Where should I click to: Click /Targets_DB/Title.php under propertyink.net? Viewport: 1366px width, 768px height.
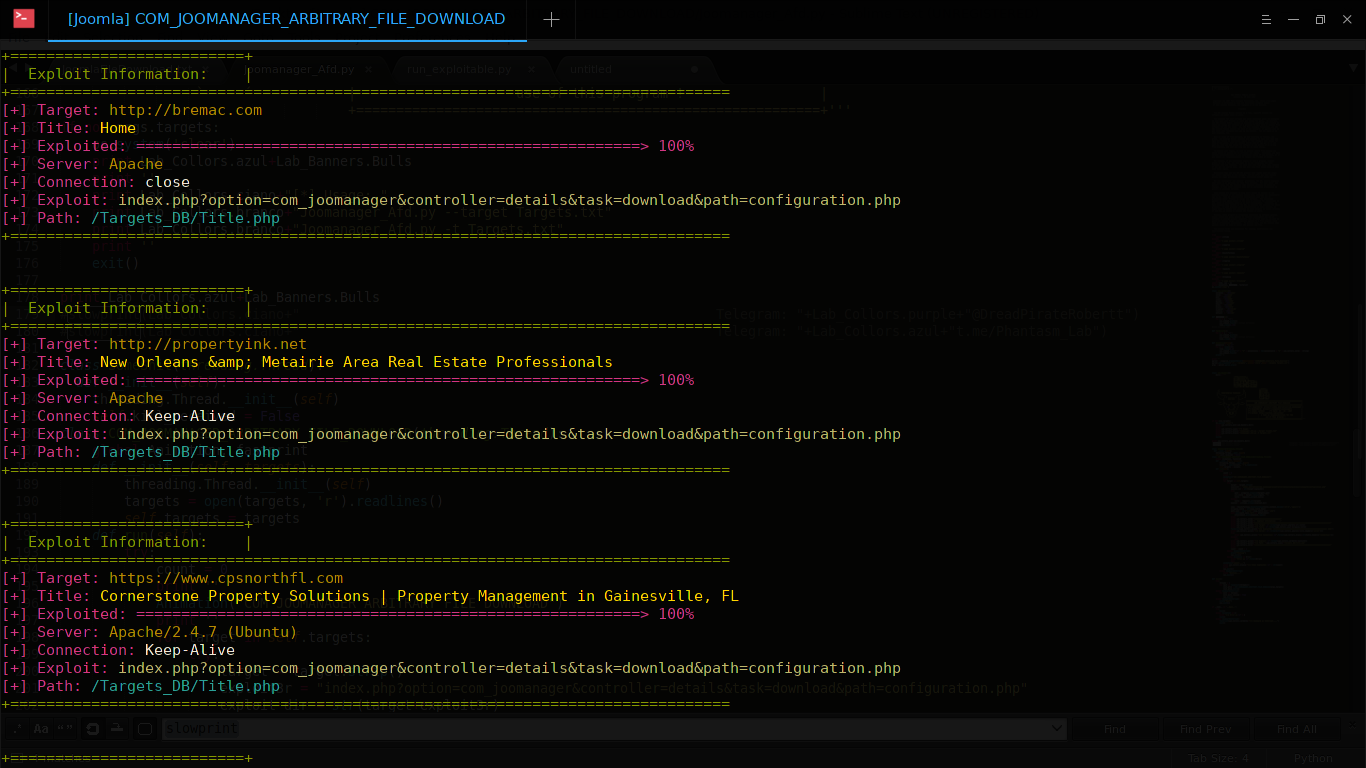pos(185,452)
